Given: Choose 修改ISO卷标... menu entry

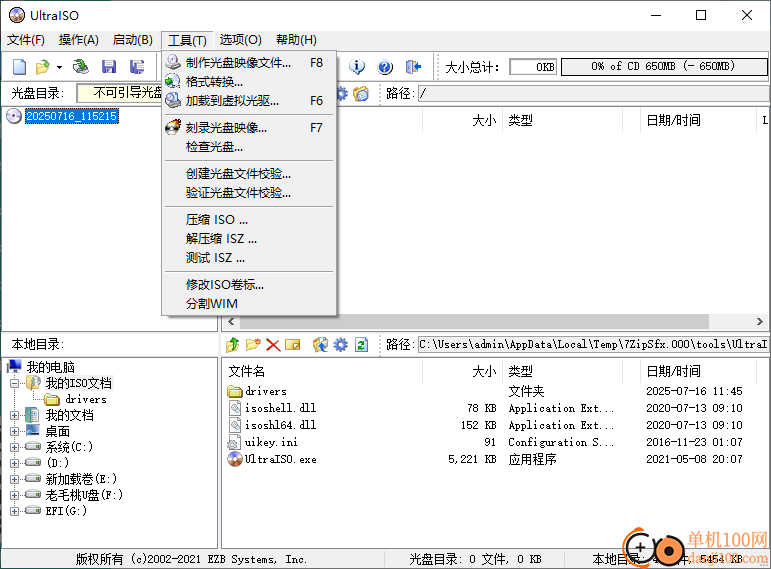Looking at the screenshot, I should [249, 284].
